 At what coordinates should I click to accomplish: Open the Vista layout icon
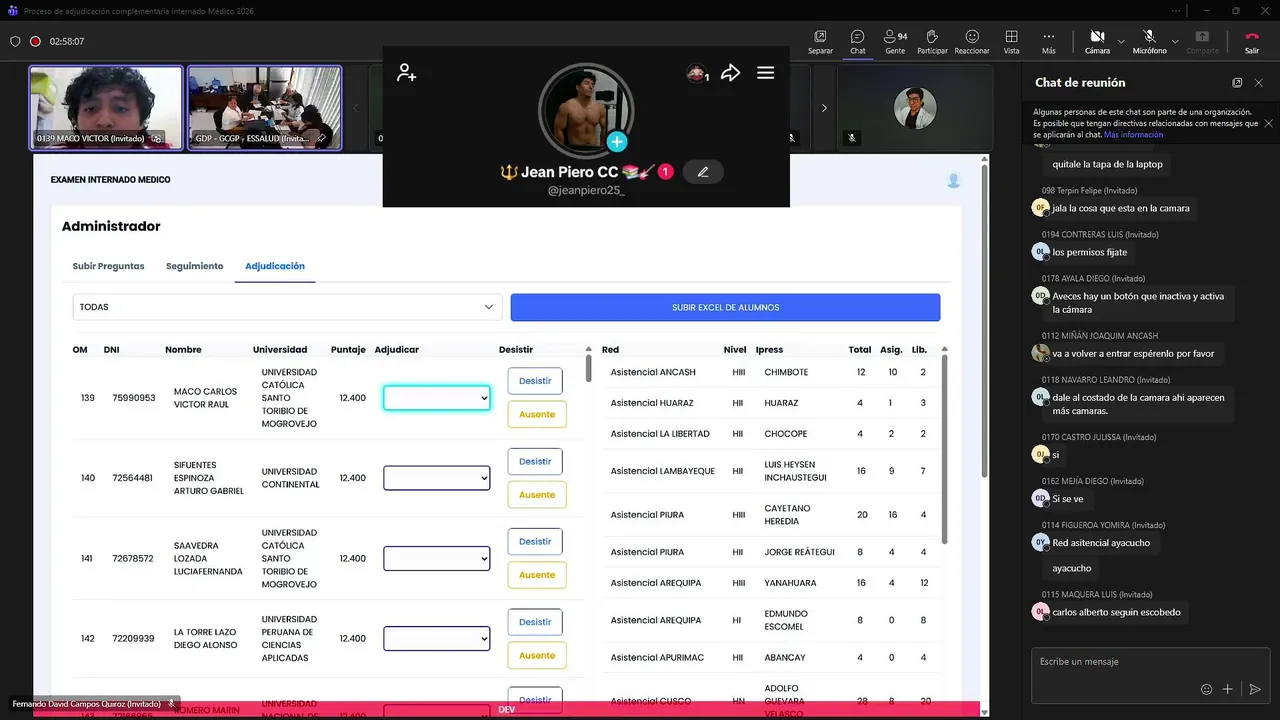1012,36
